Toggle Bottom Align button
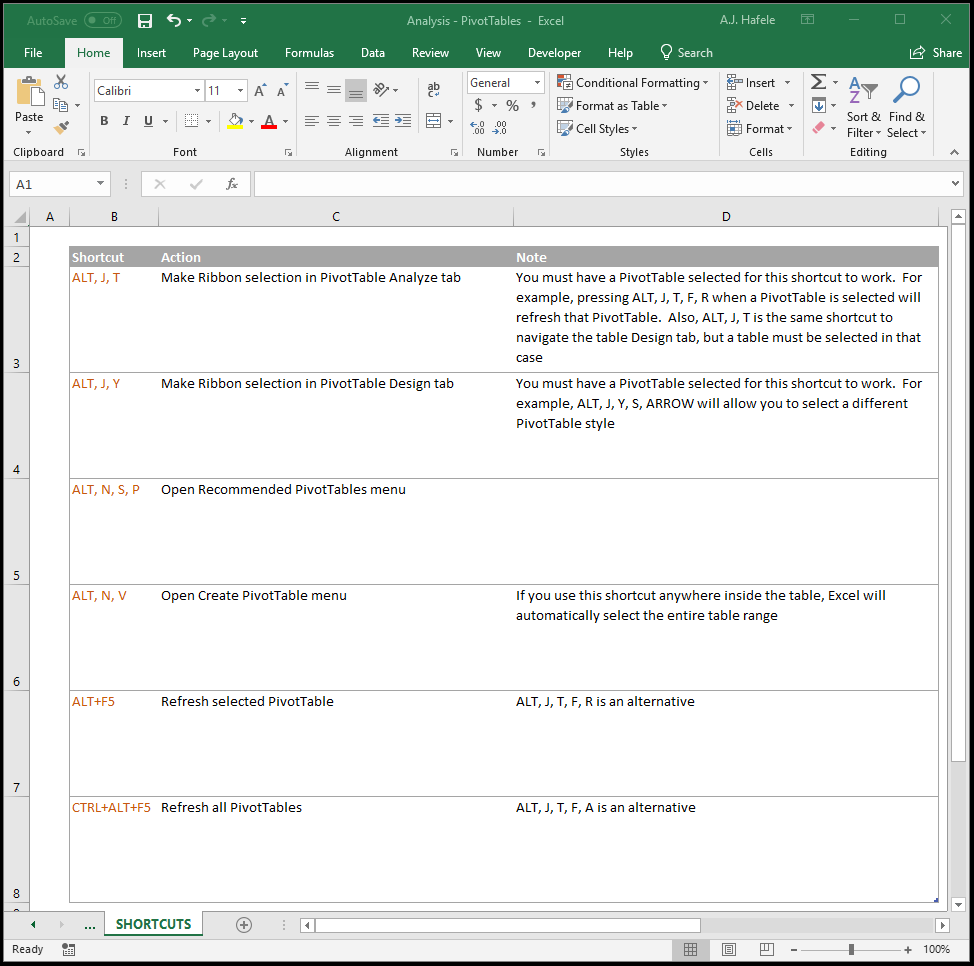 pyautogui.click(x=356, y=91)
